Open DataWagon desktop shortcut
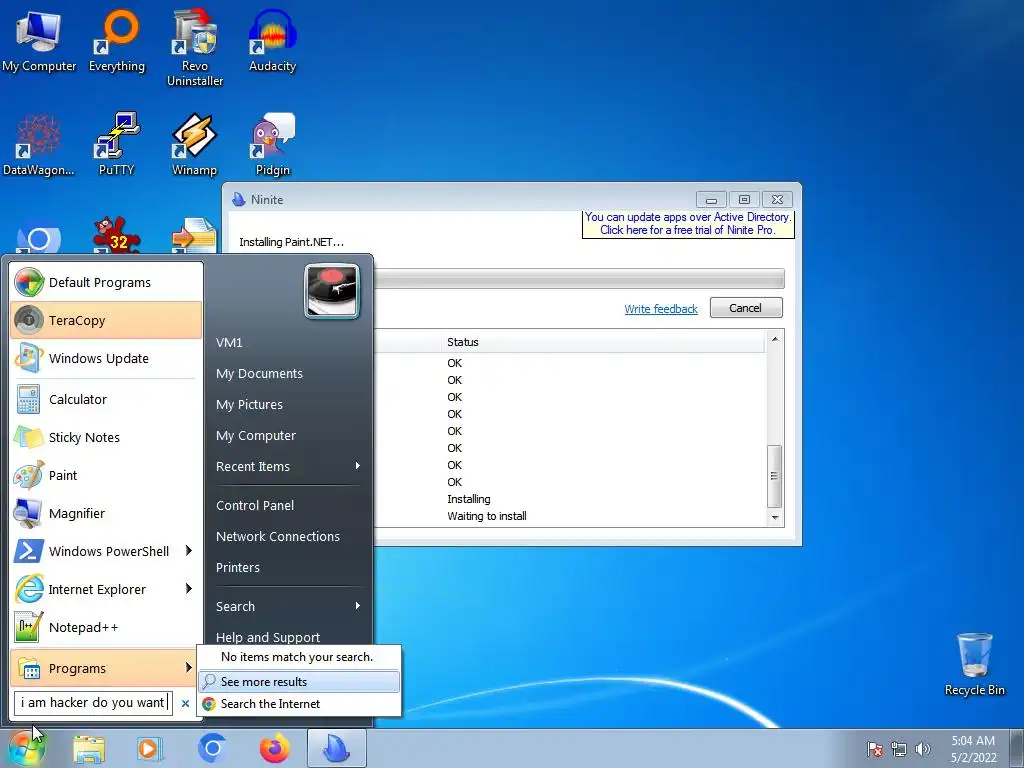The image size is (1024, 768). 39,145
